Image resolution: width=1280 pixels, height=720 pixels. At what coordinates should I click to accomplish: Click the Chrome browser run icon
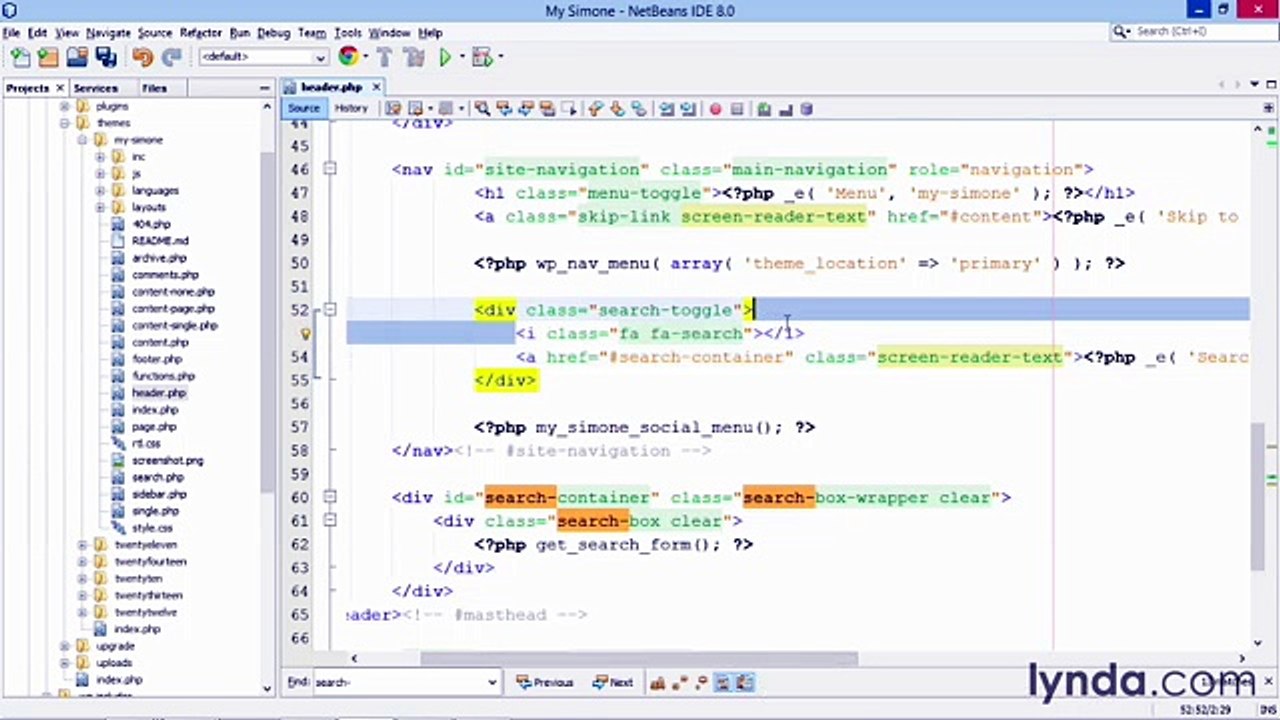click(348, 57)
